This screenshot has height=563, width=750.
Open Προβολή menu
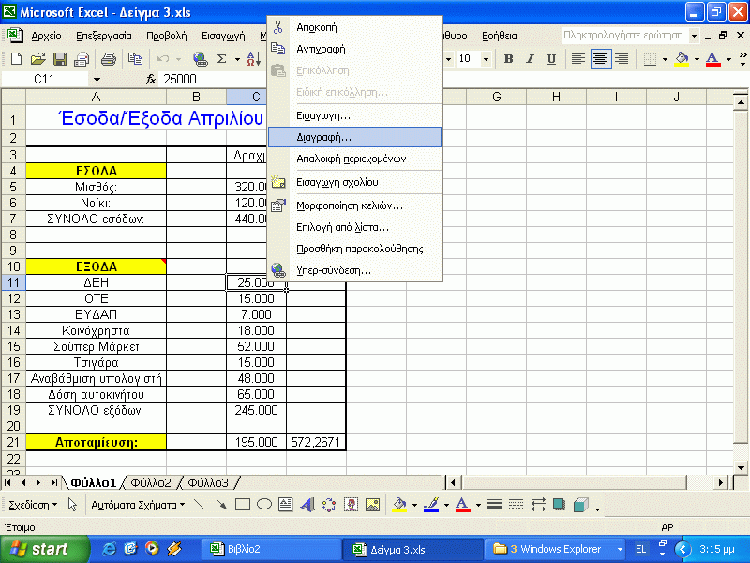166,35
